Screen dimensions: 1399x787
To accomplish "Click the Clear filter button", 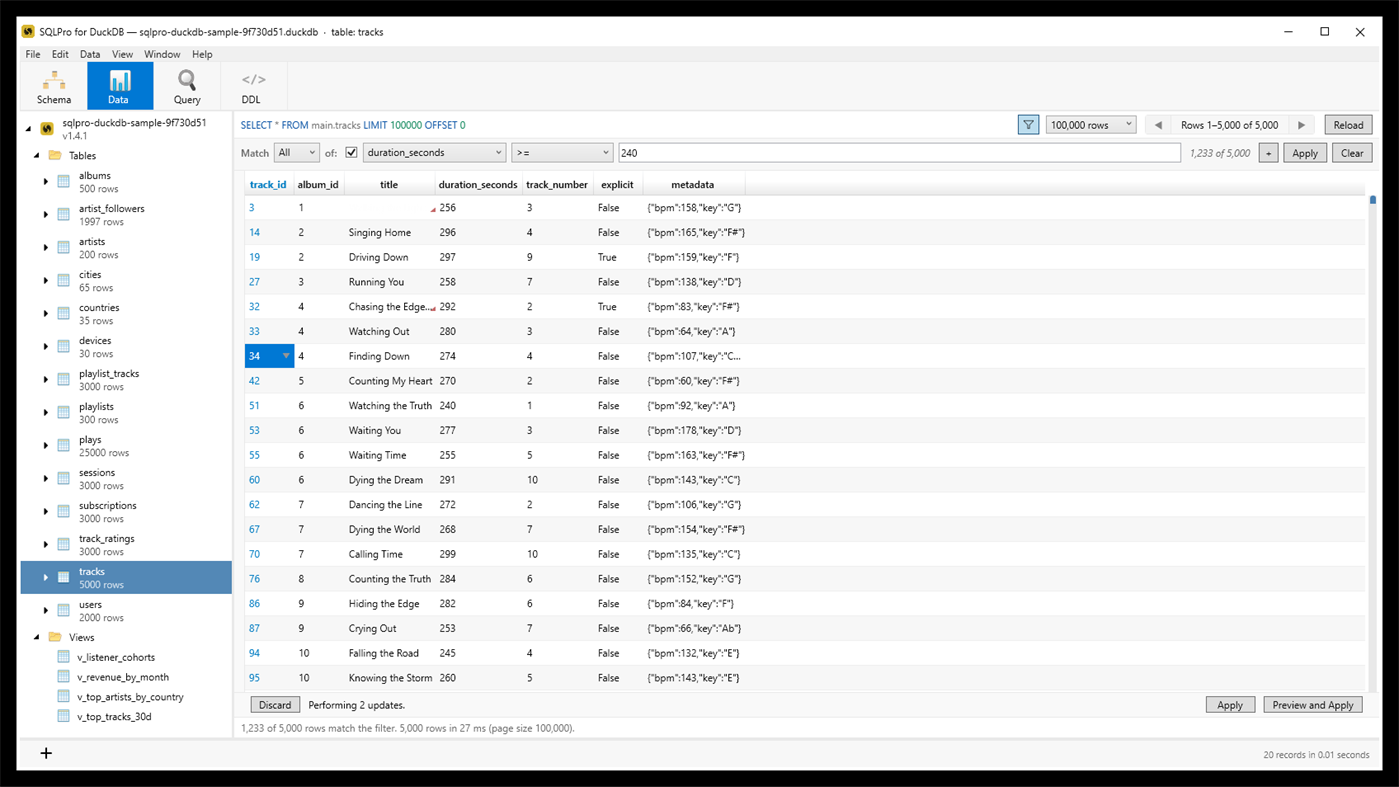I will click(1352, 153).
